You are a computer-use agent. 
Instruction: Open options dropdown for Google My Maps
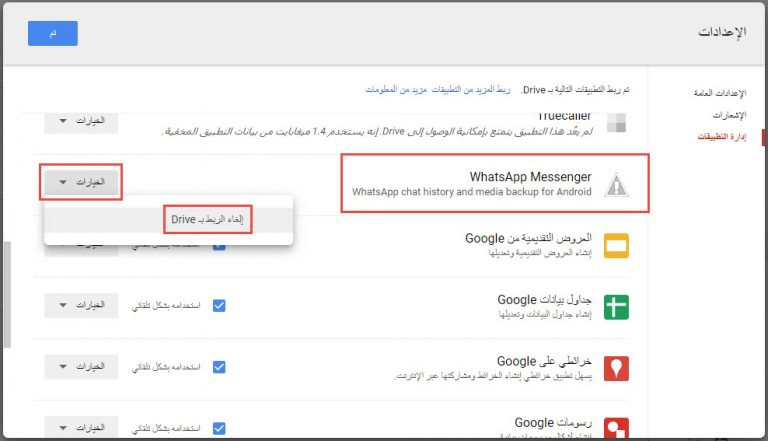coord(81,367)
